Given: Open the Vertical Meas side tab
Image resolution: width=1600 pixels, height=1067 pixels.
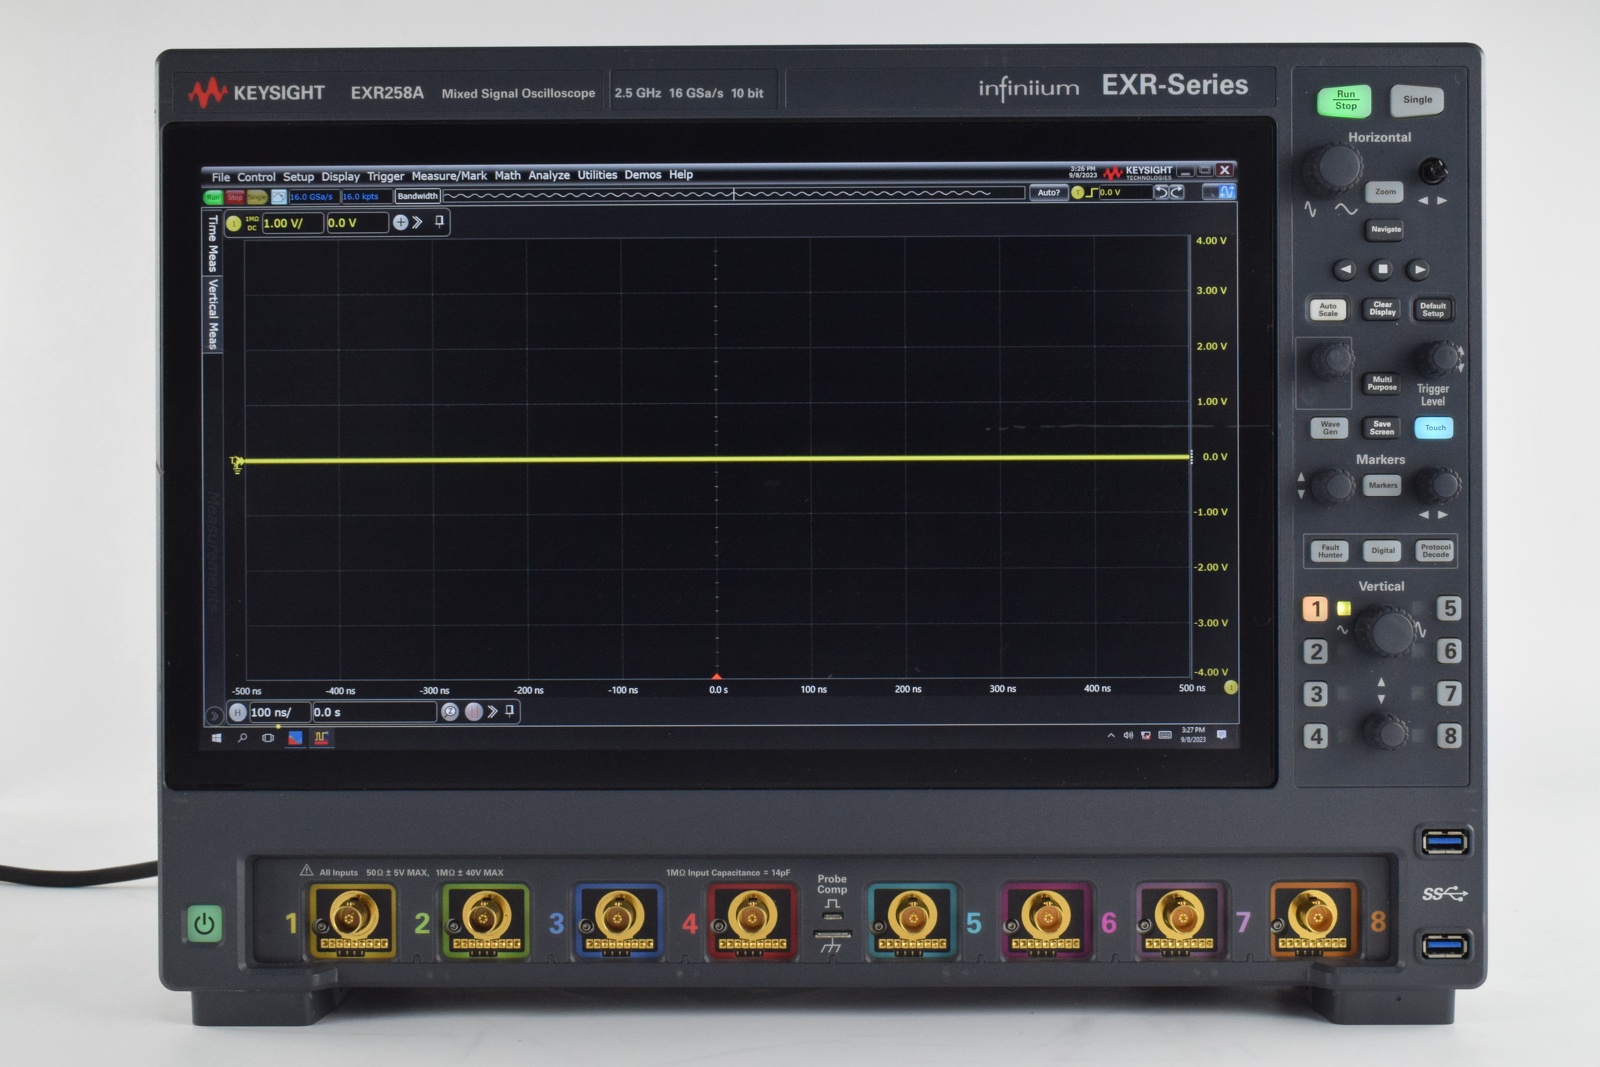Looking at the screenshot, I should click(212, 314).
